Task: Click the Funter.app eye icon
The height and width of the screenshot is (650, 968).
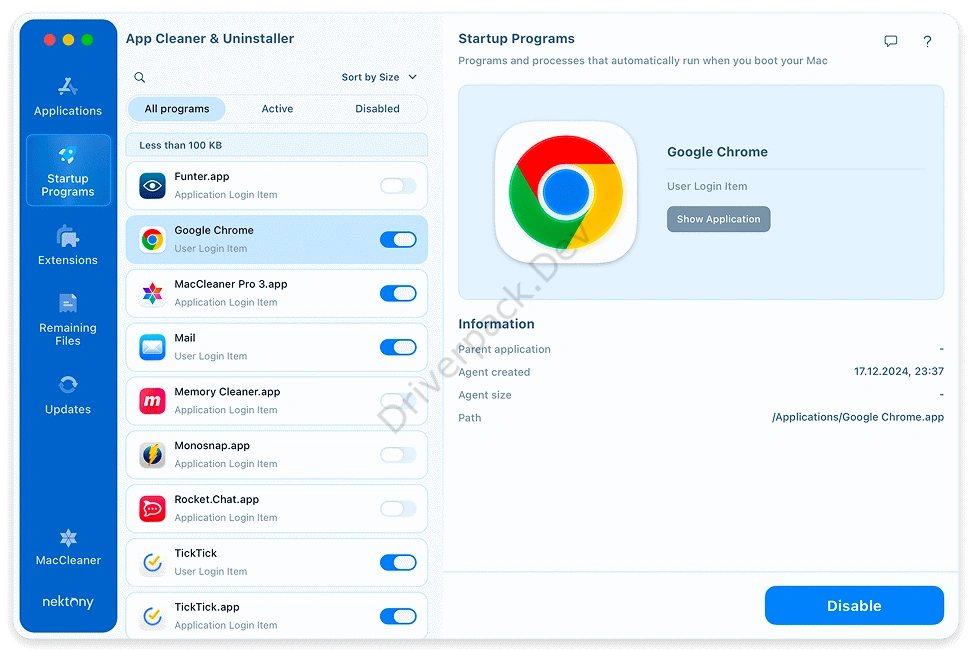Action: (x=152, y=186)
